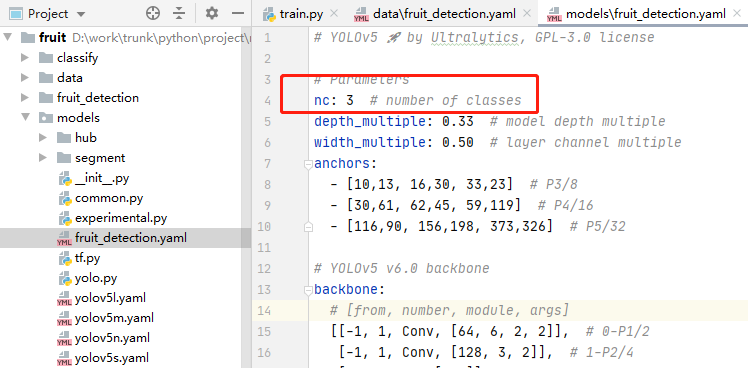Image resolution: width=748 pixels, height=368 pixels.
Task: Expand the data folder arrow
Action: (x=25, y=78)
